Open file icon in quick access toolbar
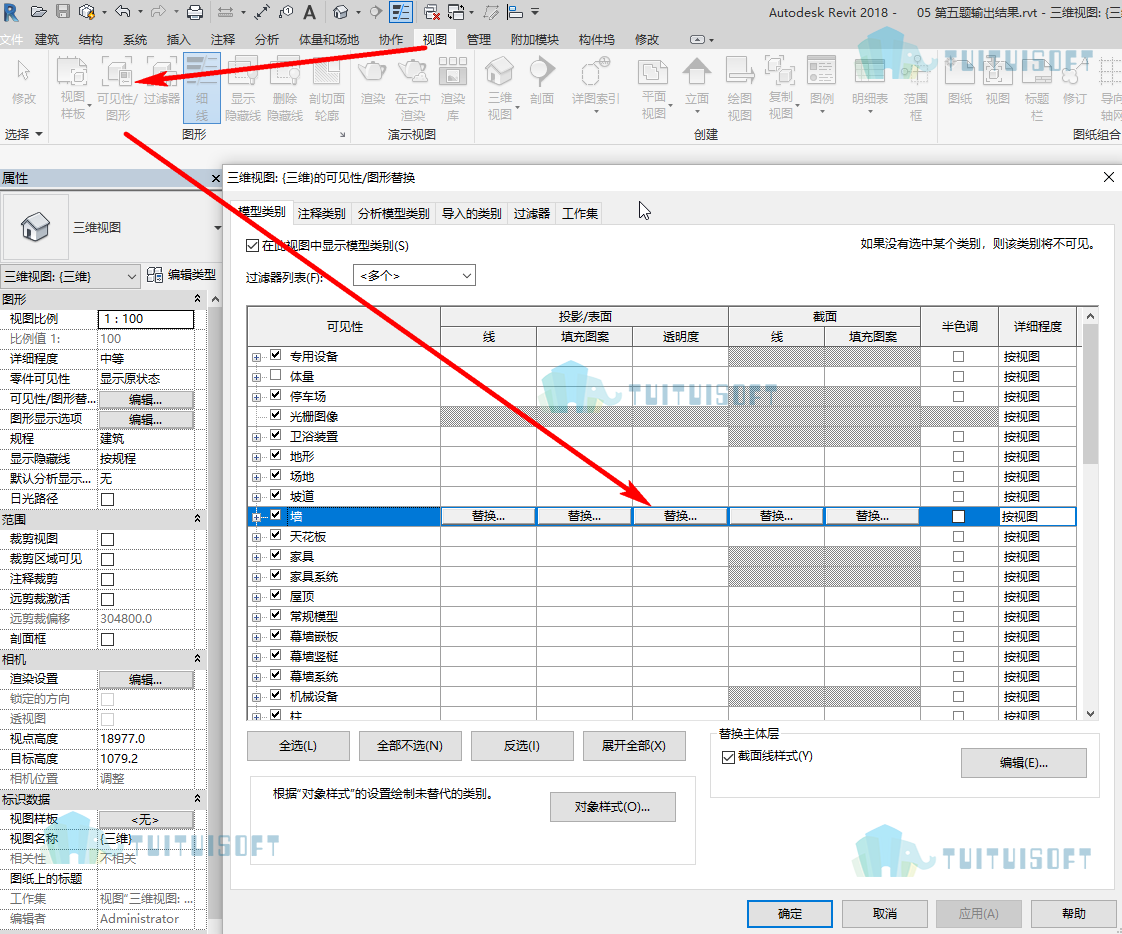This screenshot has height=934, width=1122. click(39, 12)
